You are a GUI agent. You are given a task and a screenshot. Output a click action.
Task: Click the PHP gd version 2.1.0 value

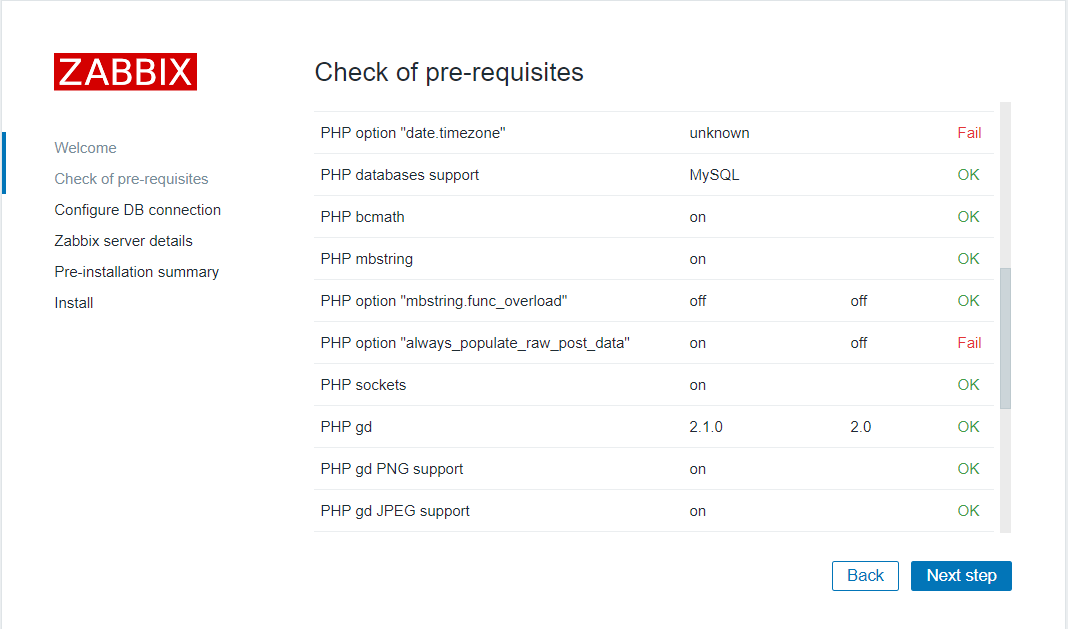click(705, 427)
